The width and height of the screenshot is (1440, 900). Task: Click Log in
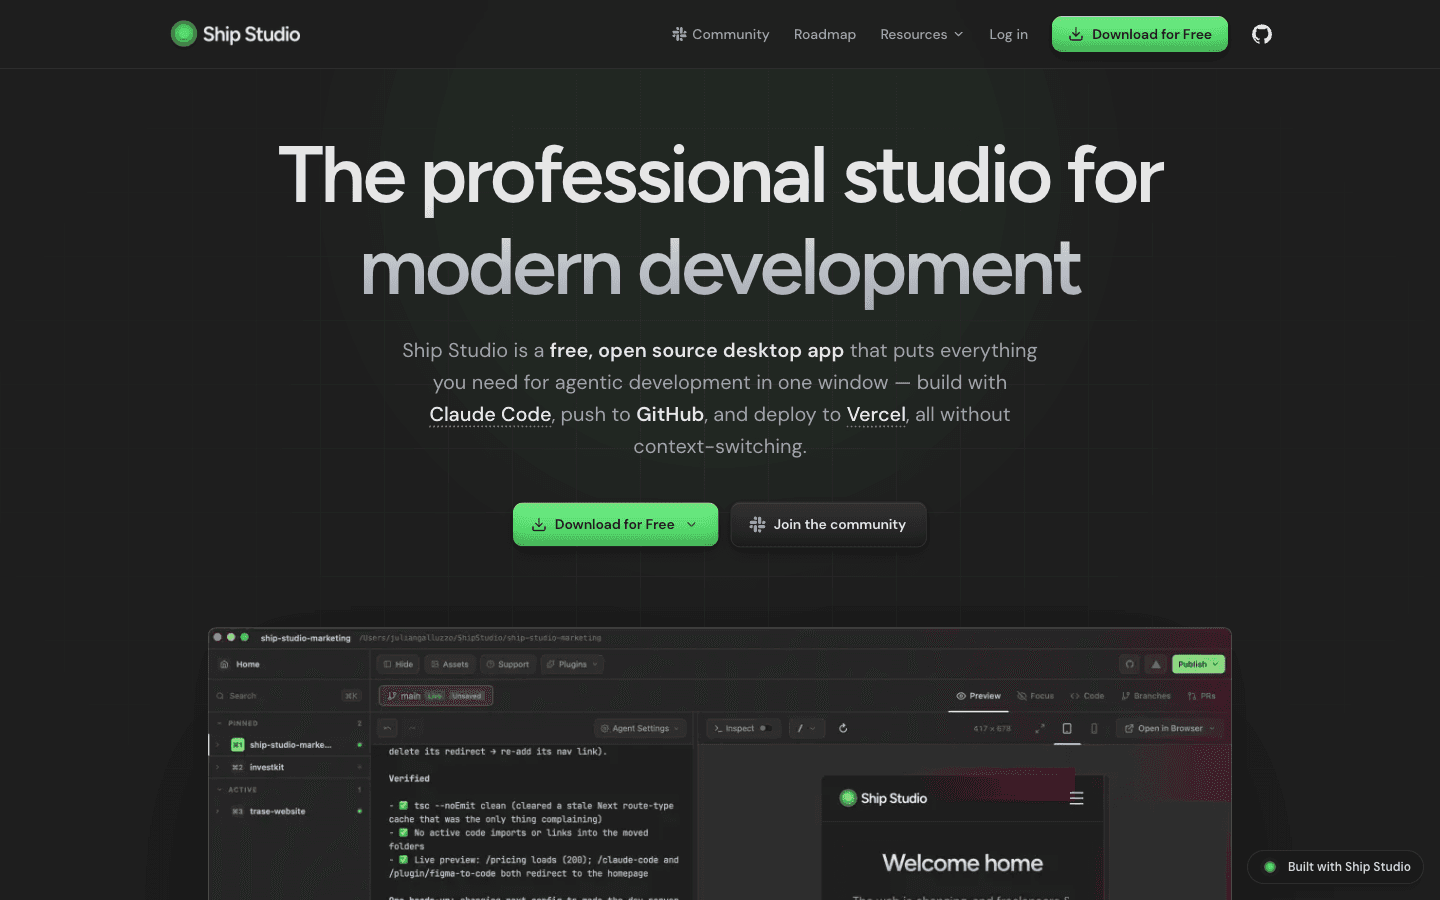tap(1008, 34)
